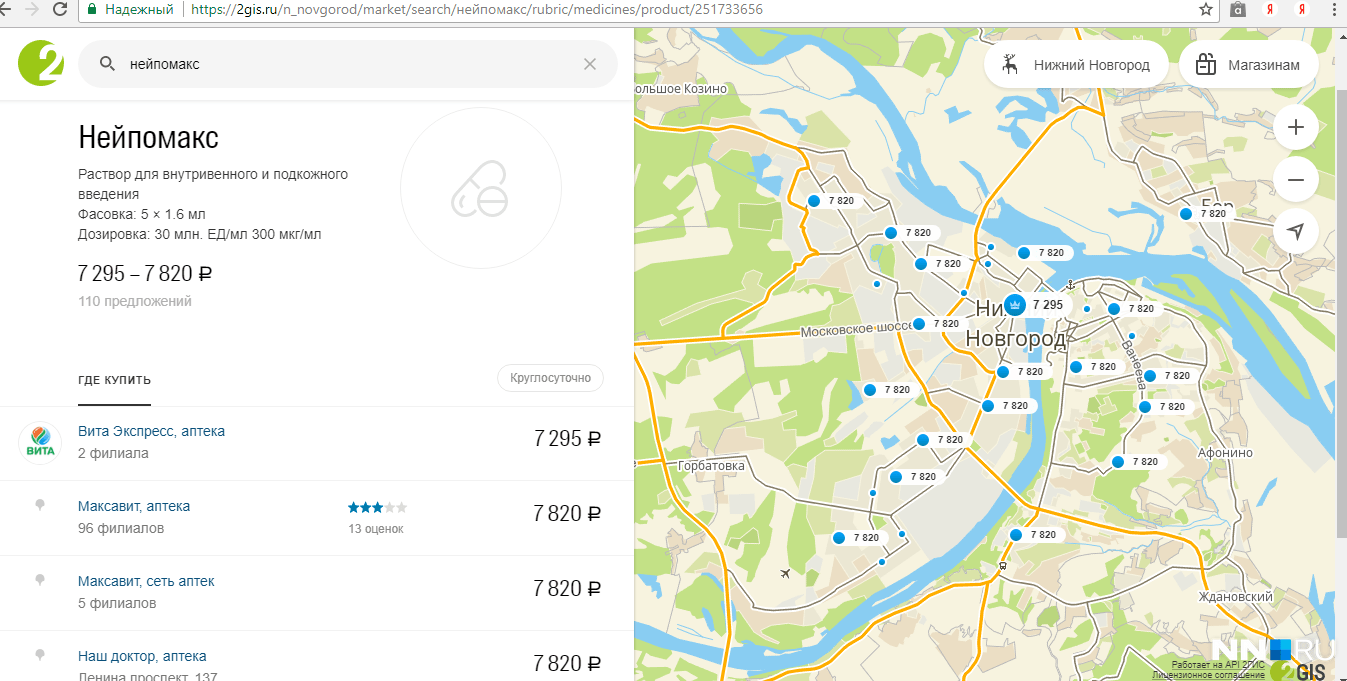This screenshot has width=1347, height=681.
Task: Select the ГДЕ КУПИТЬ tab
Action: tap(114, 380)
